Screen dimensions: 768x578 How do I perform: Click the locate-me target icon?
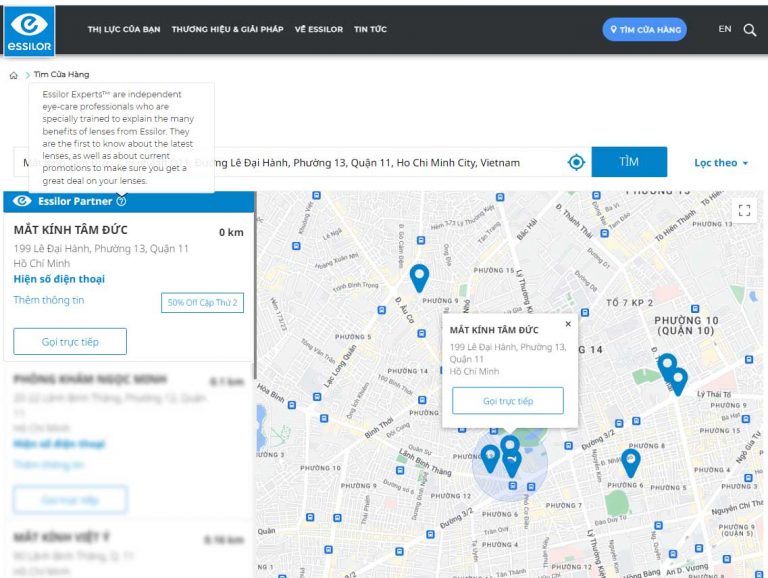pyautogui.click(x=576, y=162)
